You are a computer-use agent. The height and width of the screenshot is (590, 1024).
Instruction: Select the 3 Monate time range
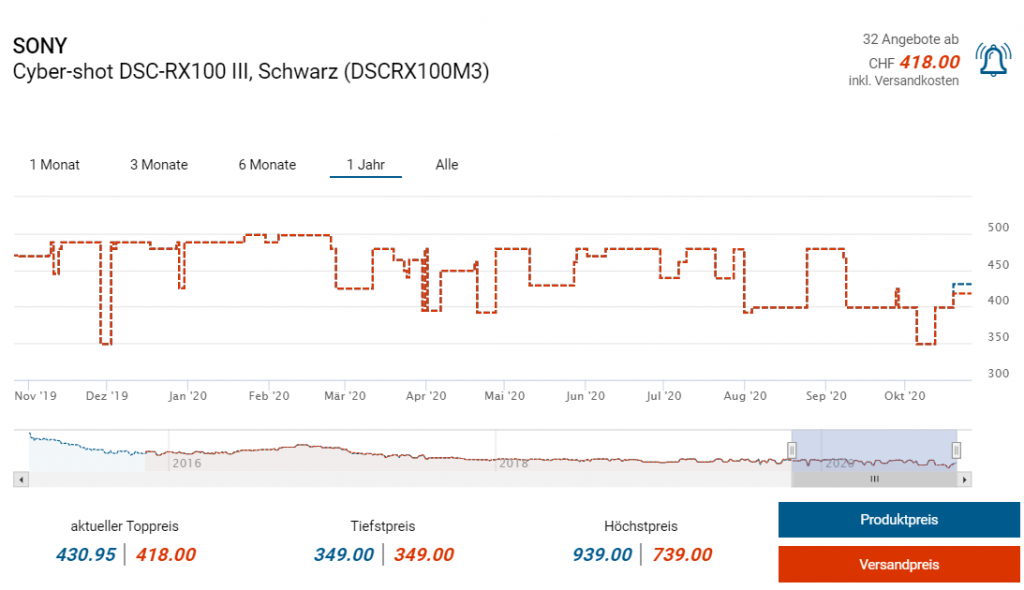click(159, 165)
